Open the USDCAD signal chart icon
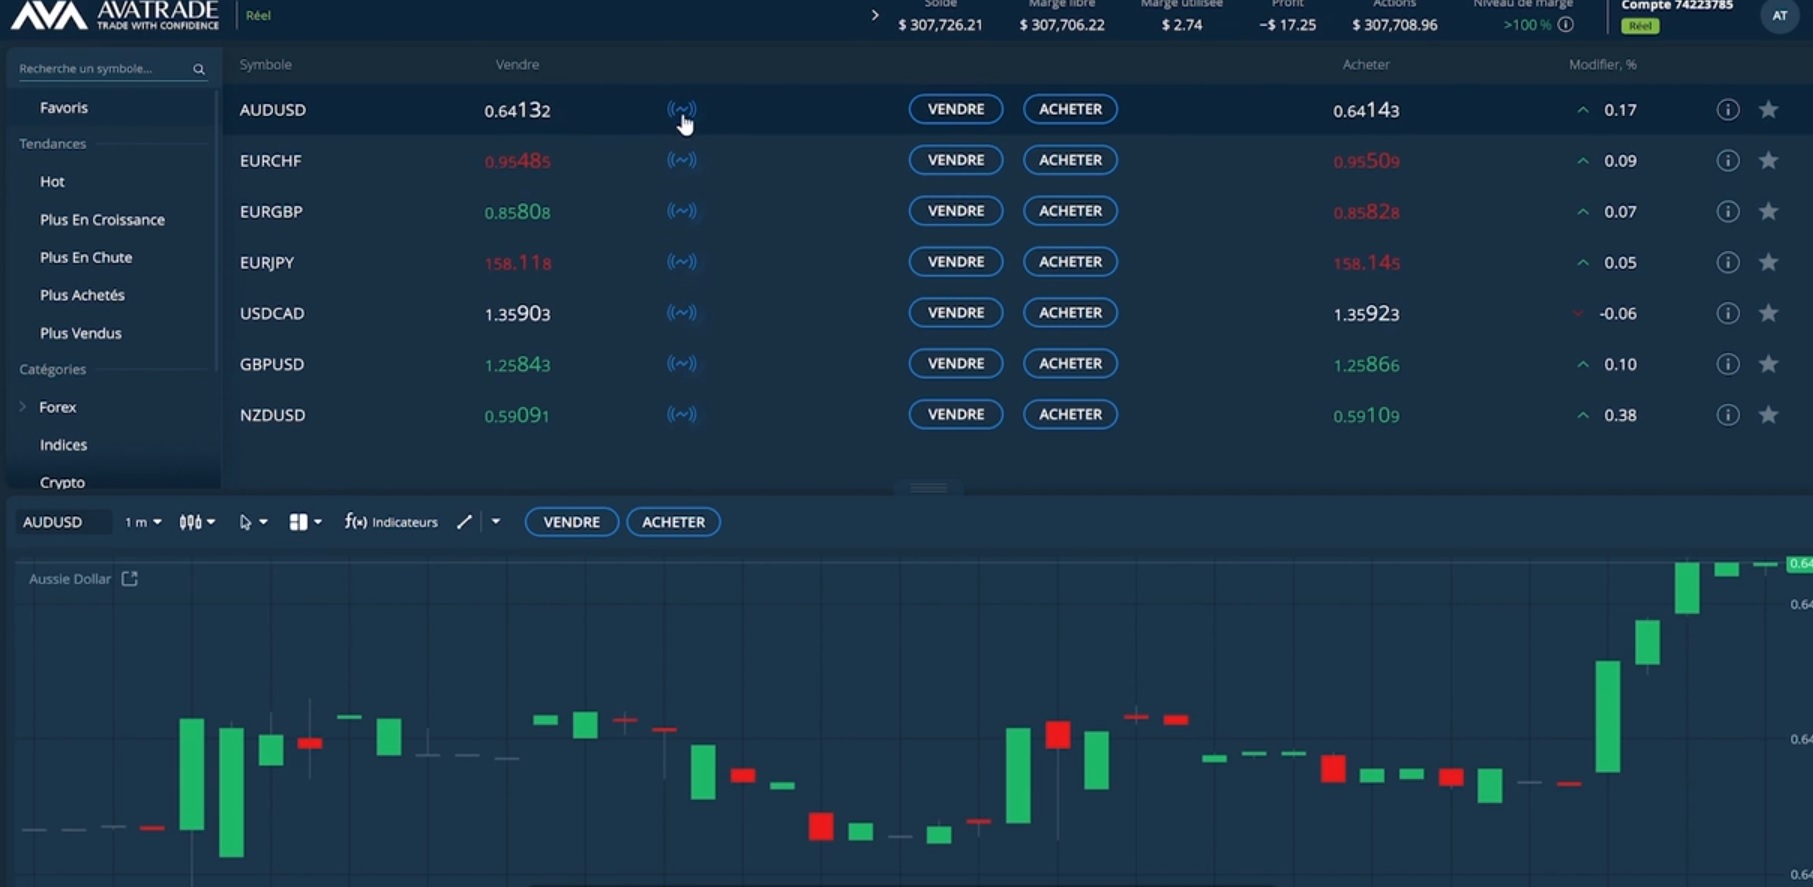The width and height of the screenshot is (1813, 887). point(682,313)
